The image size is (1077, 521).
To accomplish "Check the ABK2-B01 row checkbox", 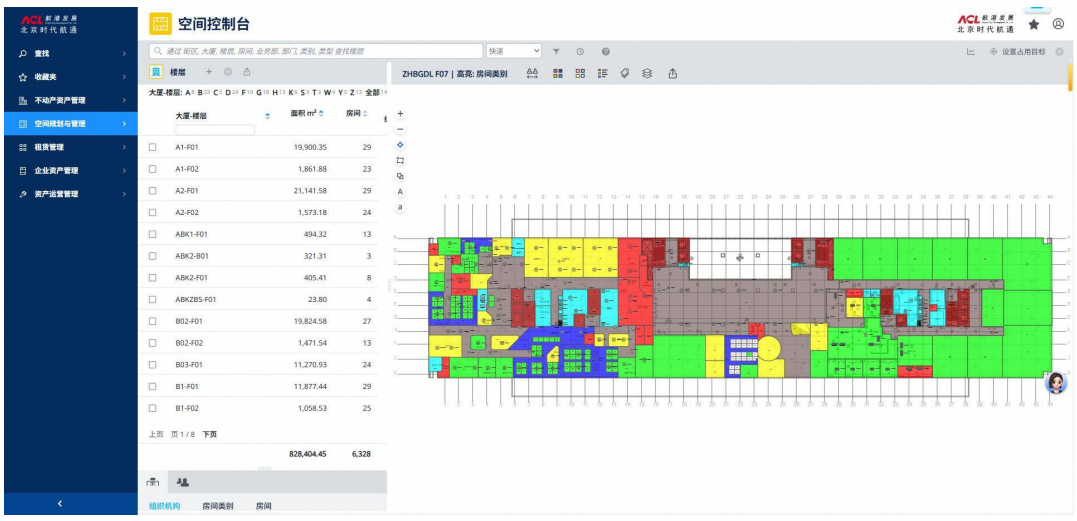I will [x=153, y=256].
